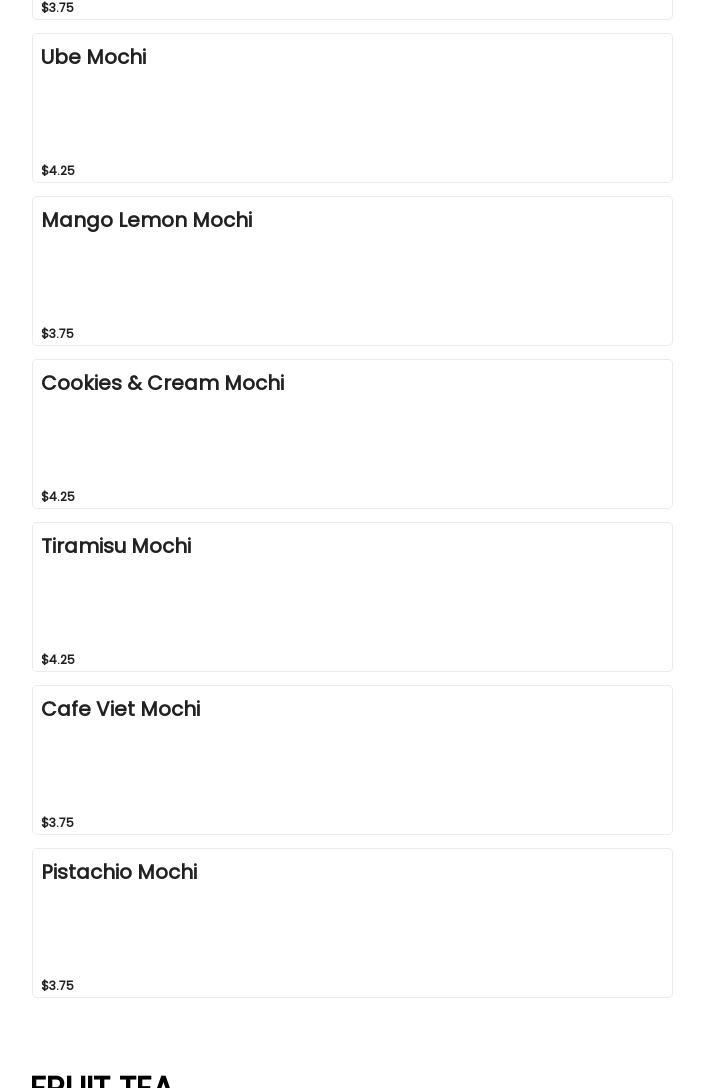Screen dimensions: 705x1088
Task: Open the Tiramisu Mochi item title
Action: tap(116, 546)
